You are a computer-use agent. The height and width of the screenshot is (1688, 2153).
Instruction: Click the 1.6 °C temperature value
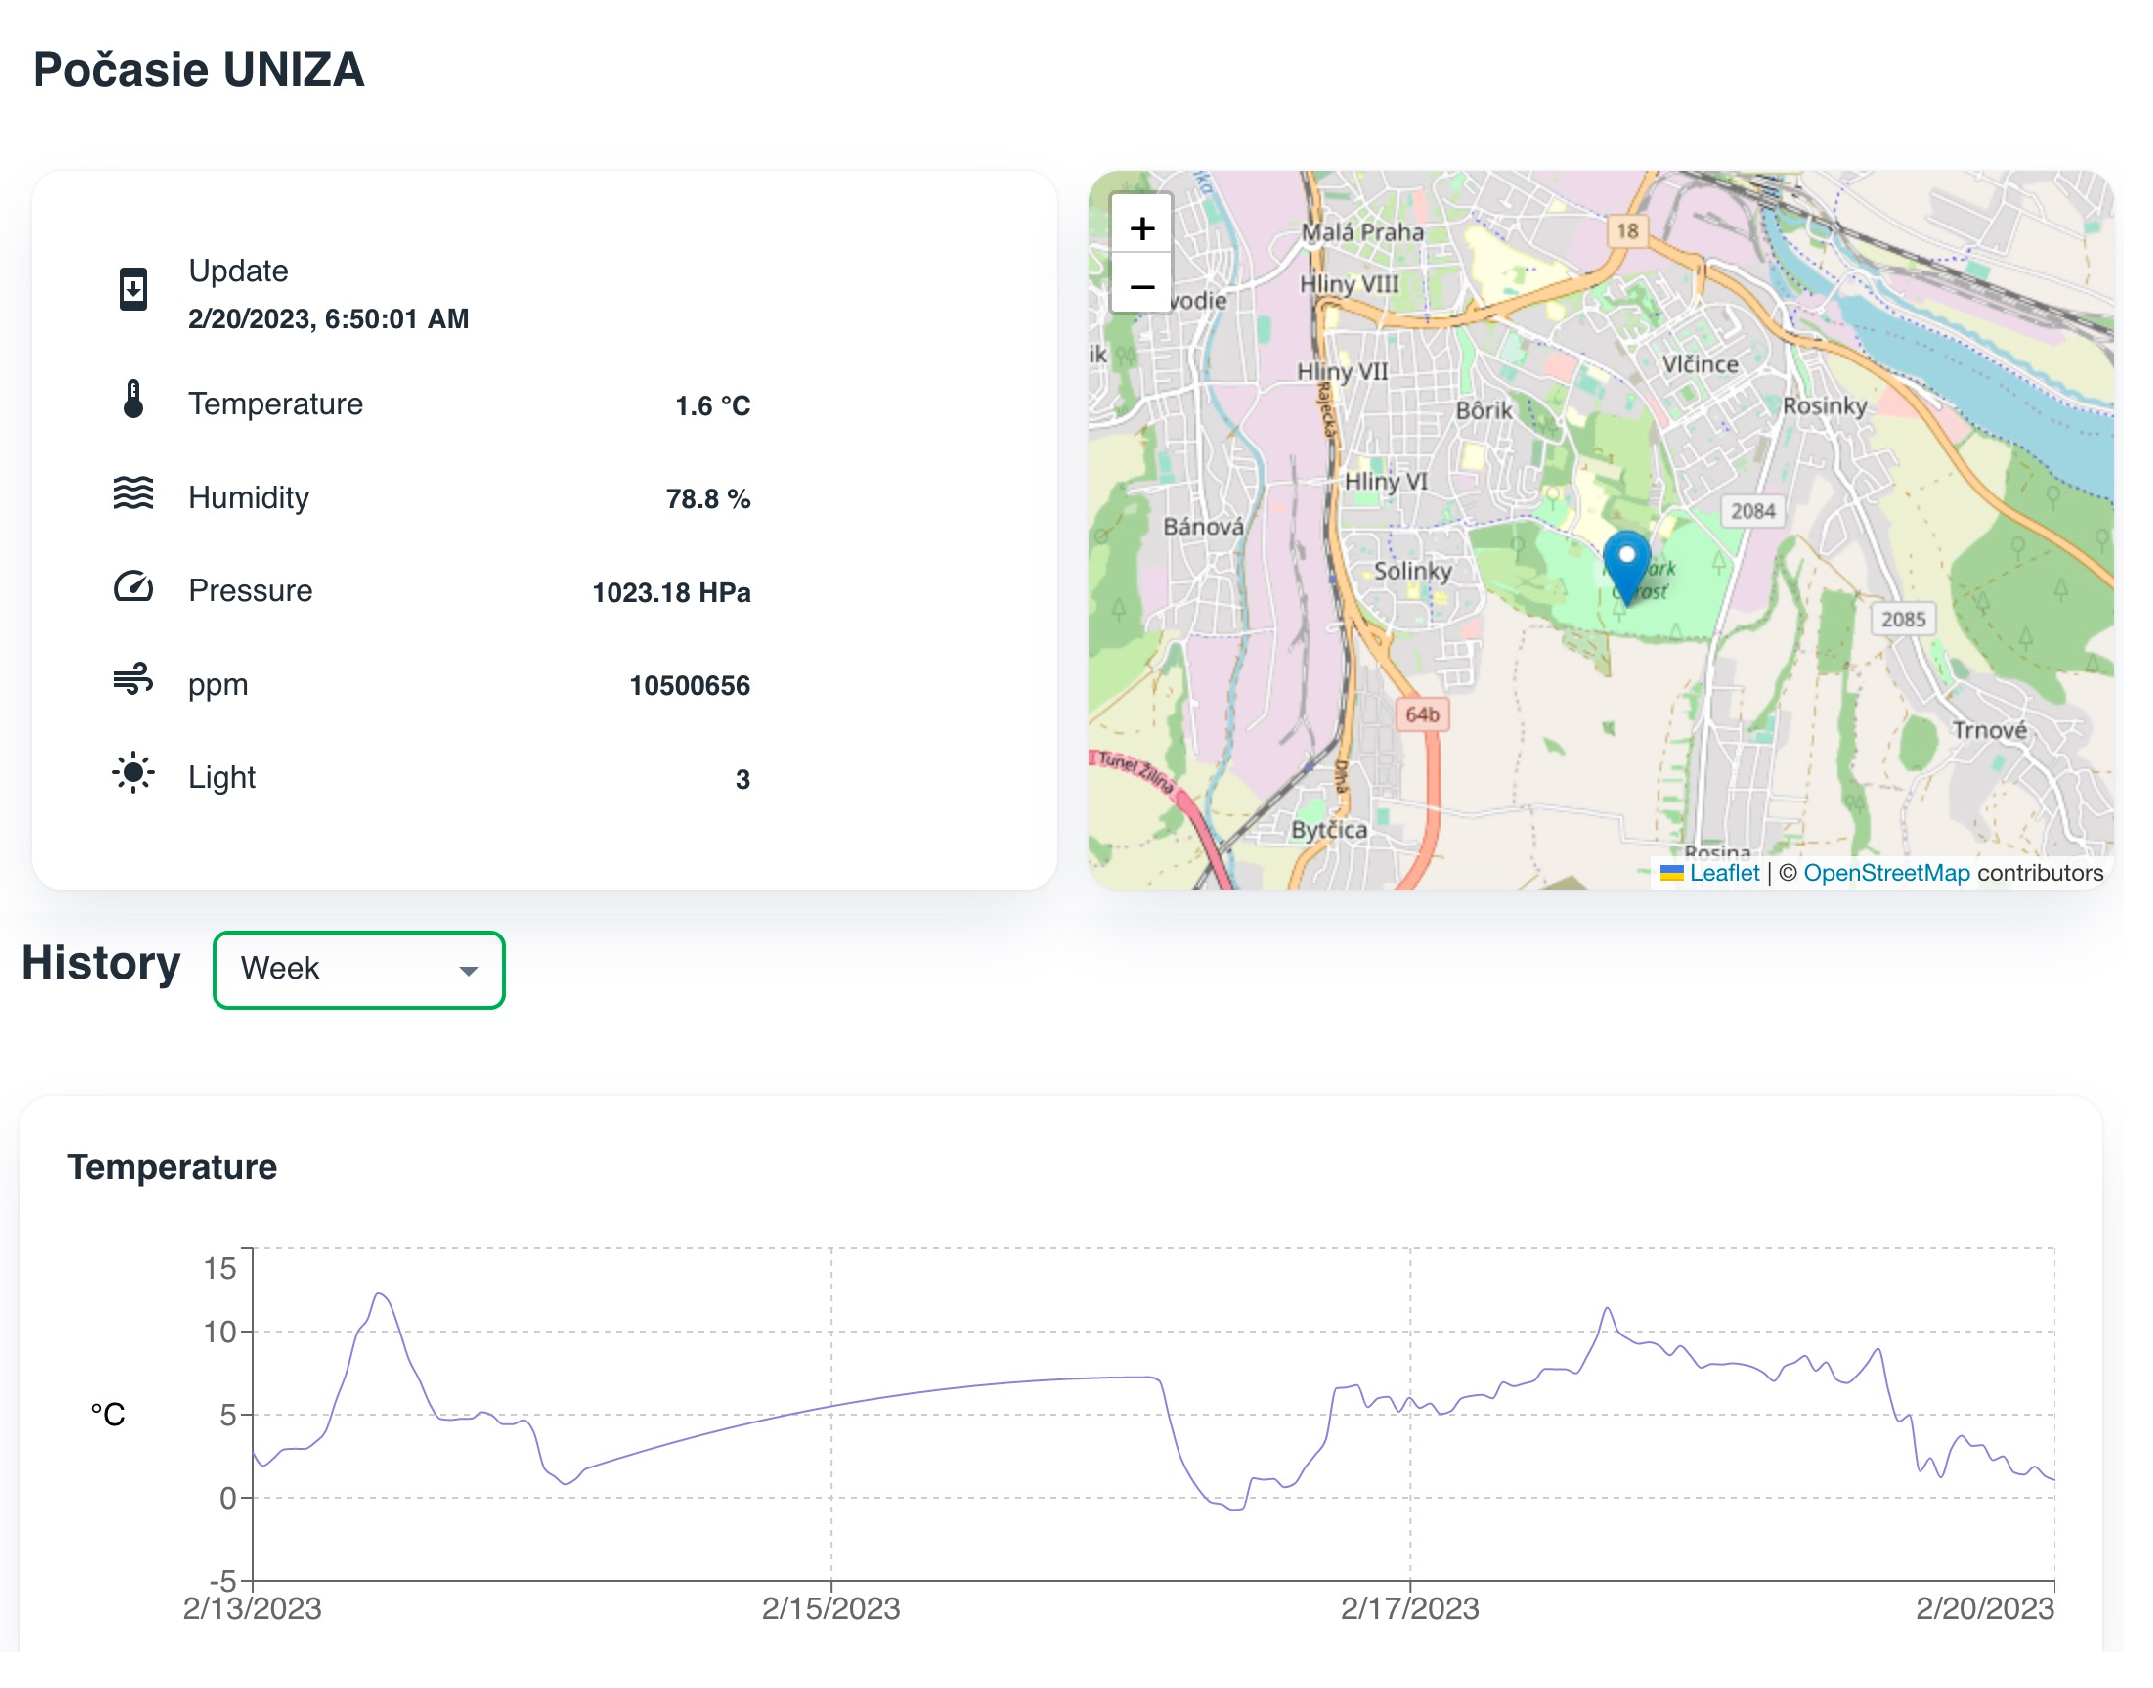click(x=712, y=406)
